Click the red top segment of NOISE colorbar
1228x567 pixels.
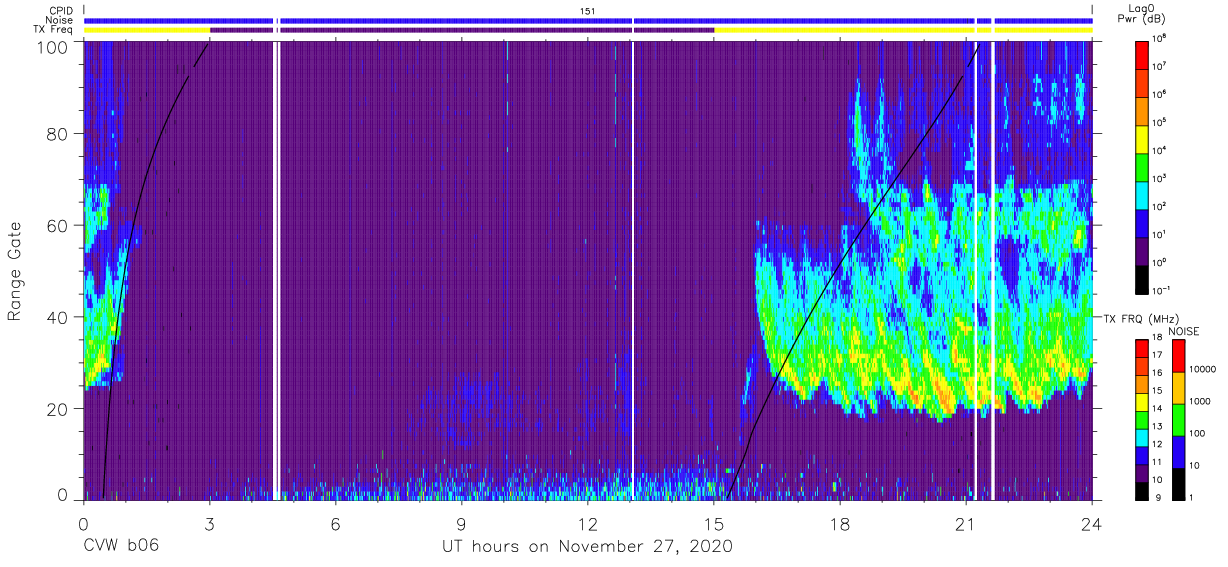click(x=1177, y=356)
